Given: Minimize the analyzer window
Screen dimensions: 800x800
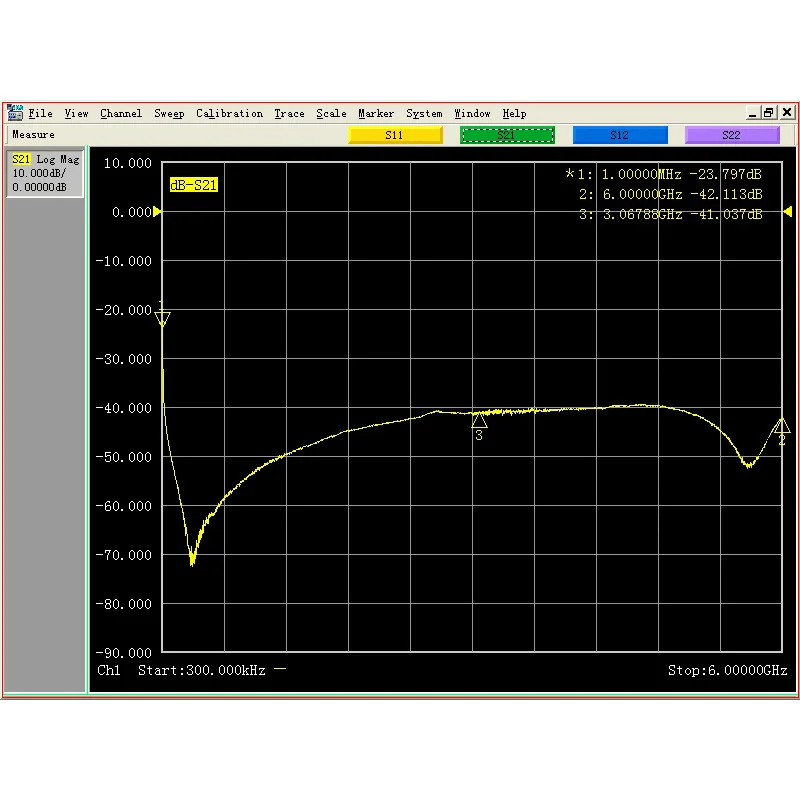Looking at the screenshot, I should 752,113.
